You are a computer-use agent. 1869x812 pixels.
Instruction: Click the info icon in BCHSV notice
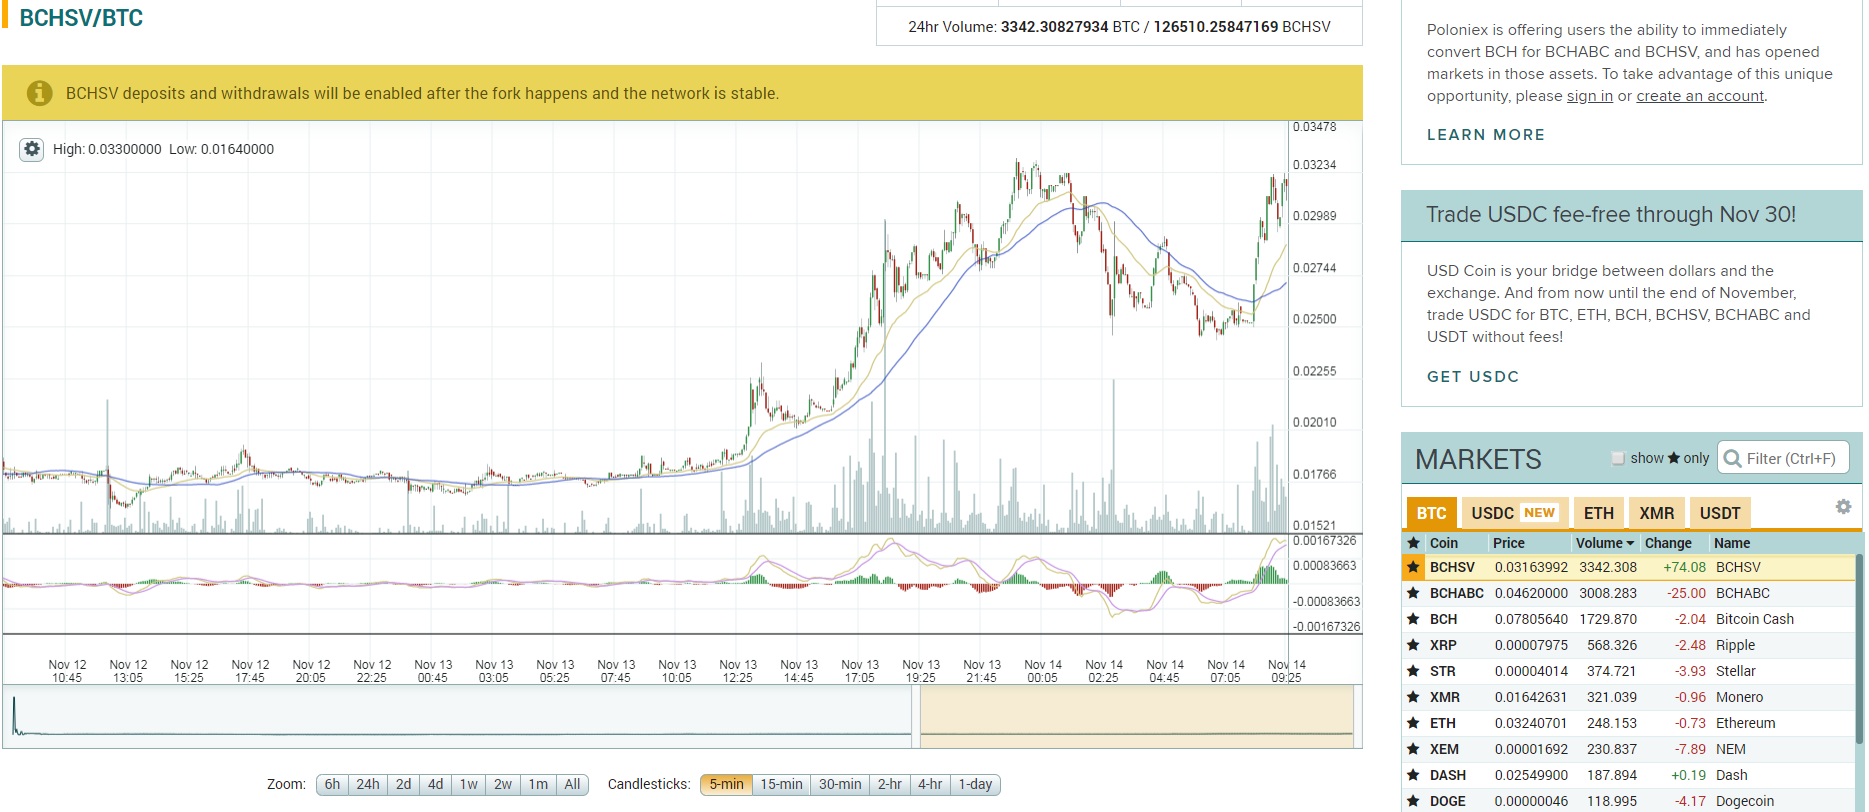click(39, 93)
